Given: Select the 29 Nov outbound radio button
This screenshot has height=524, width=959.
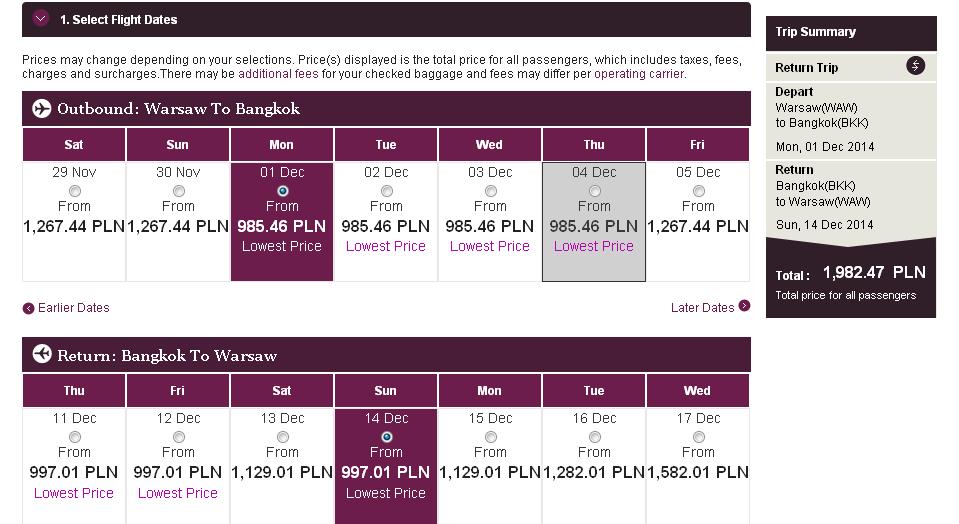Looking at the screenshot, I should pyautogui.click(x=75, y=191).
